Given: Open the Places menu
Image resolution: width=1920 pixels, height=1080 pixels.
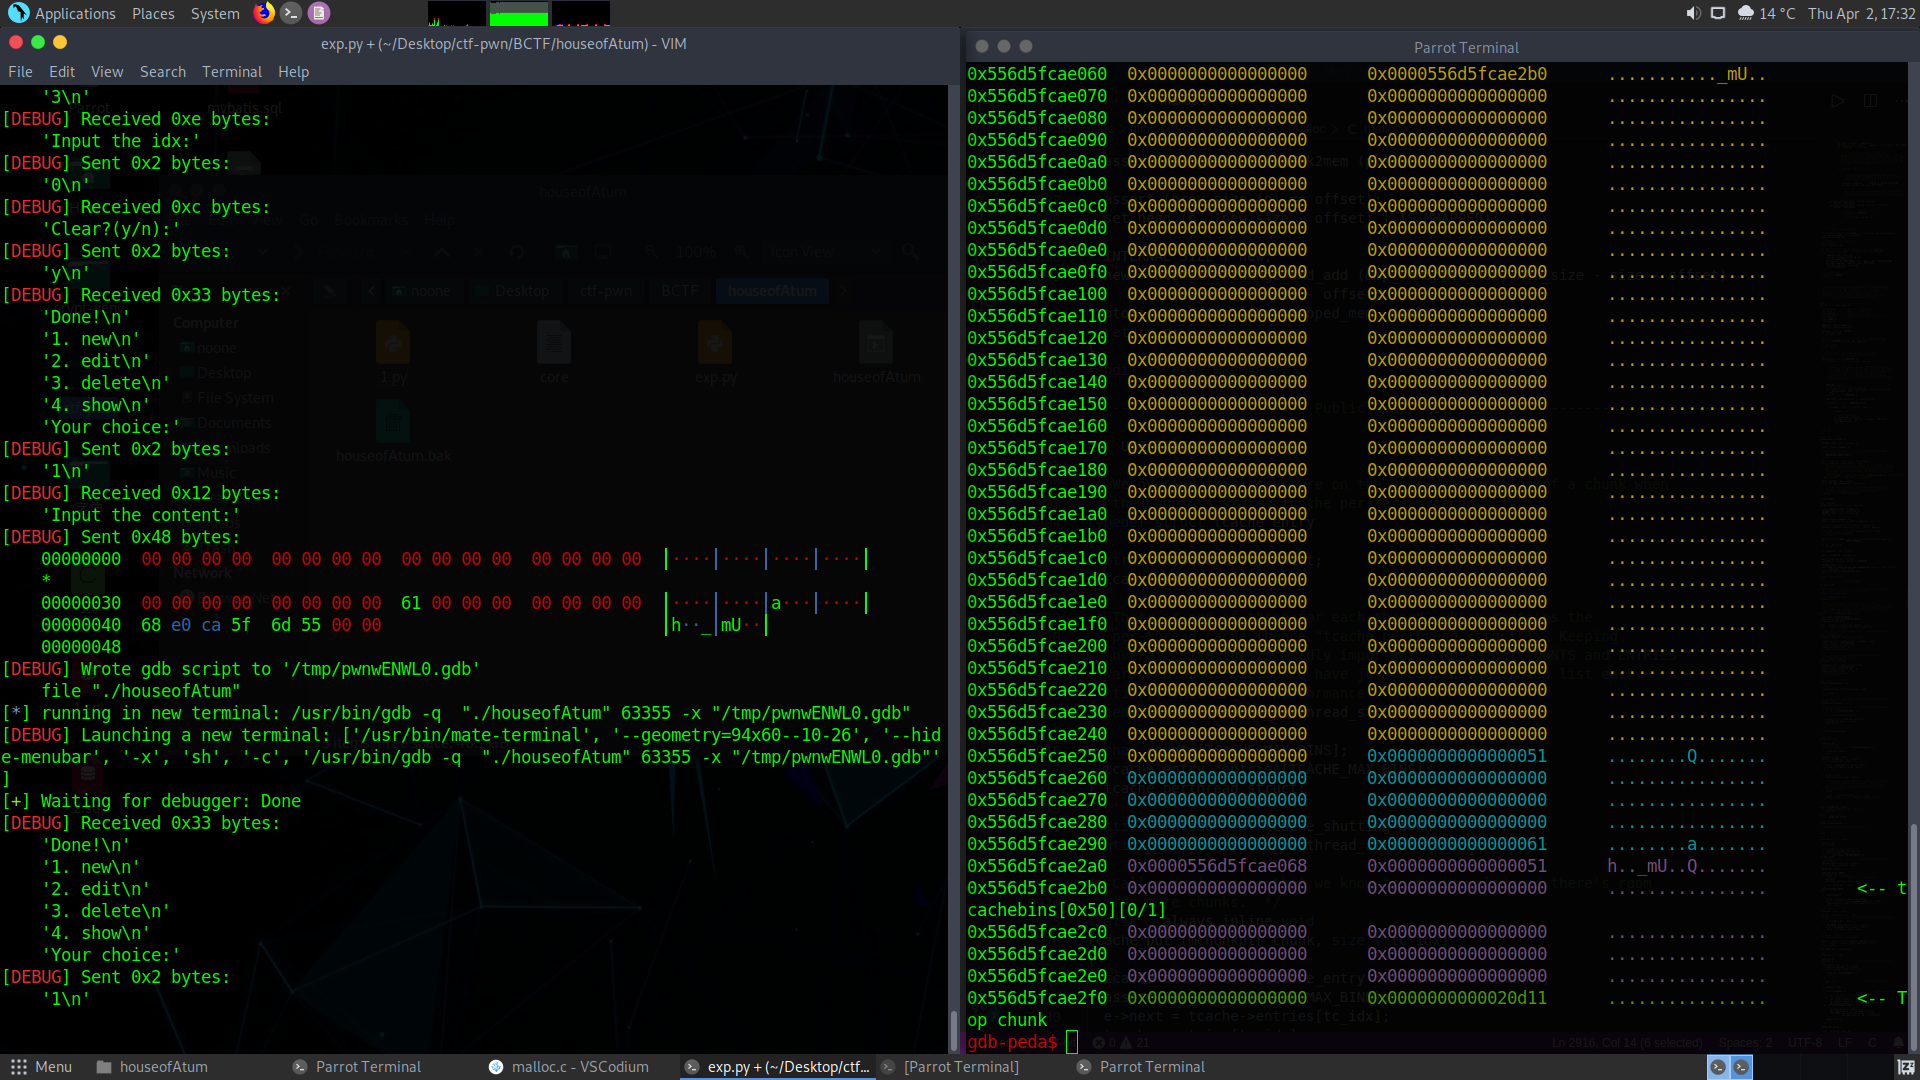Looking at the screenshot, I should pyautogui.click(x=153, y=14).
